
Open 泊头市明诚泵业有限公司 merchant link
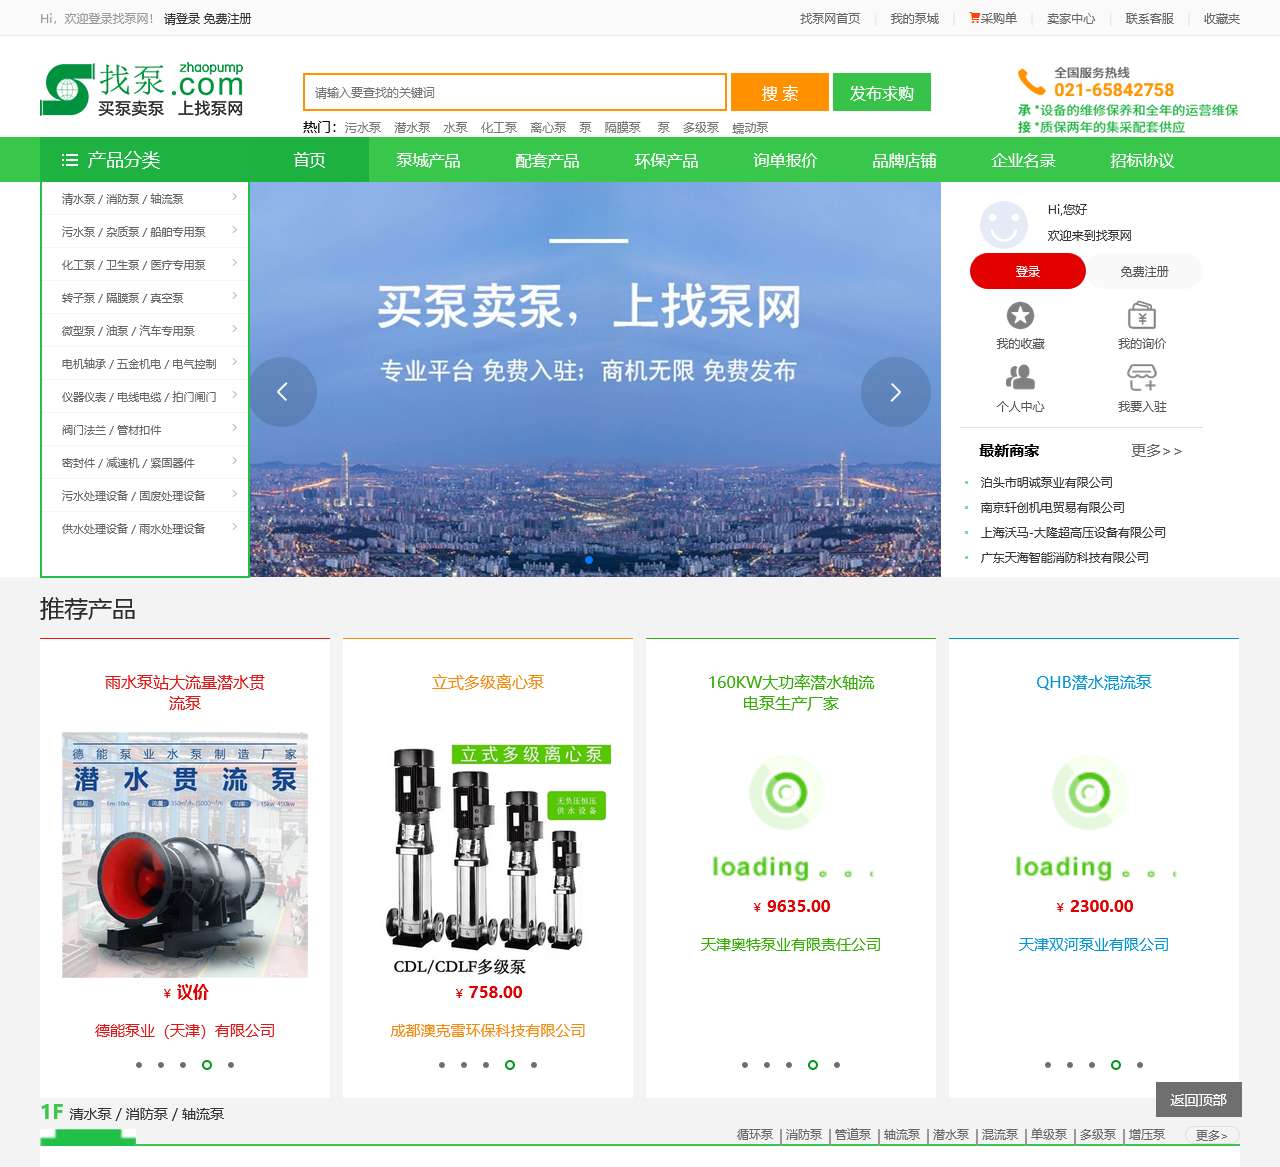[1046, 482]
